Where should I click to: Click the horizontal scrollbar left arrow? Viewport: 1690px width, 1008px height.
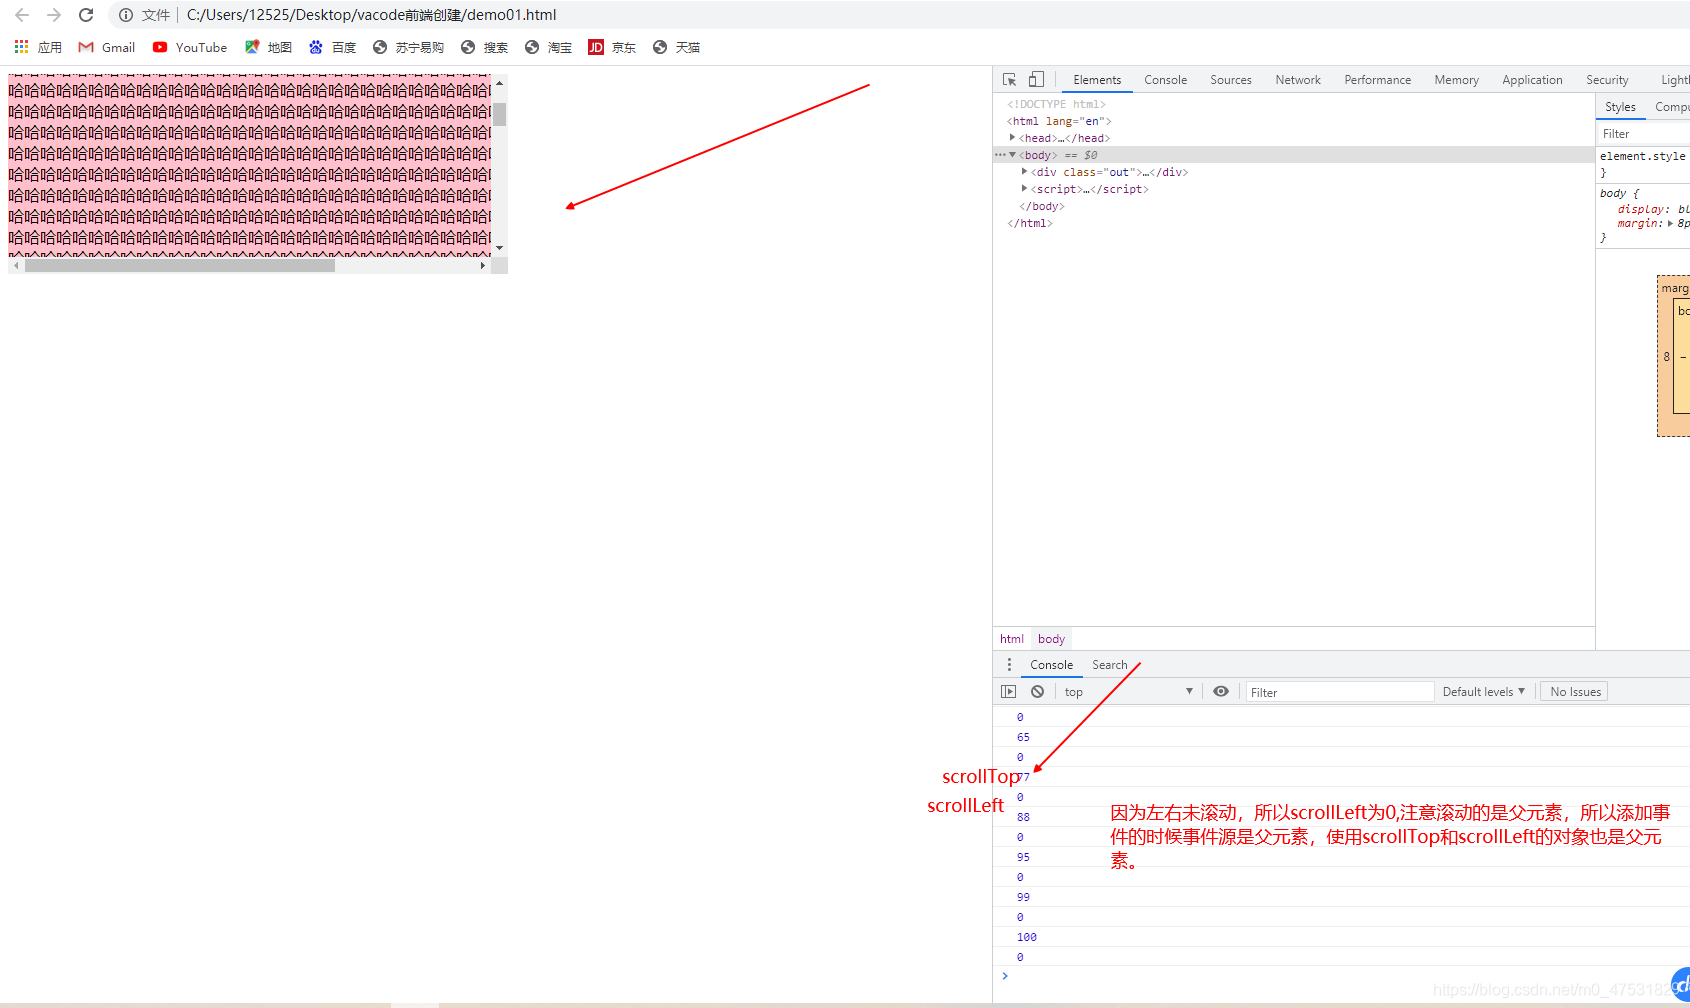[16, 266]
